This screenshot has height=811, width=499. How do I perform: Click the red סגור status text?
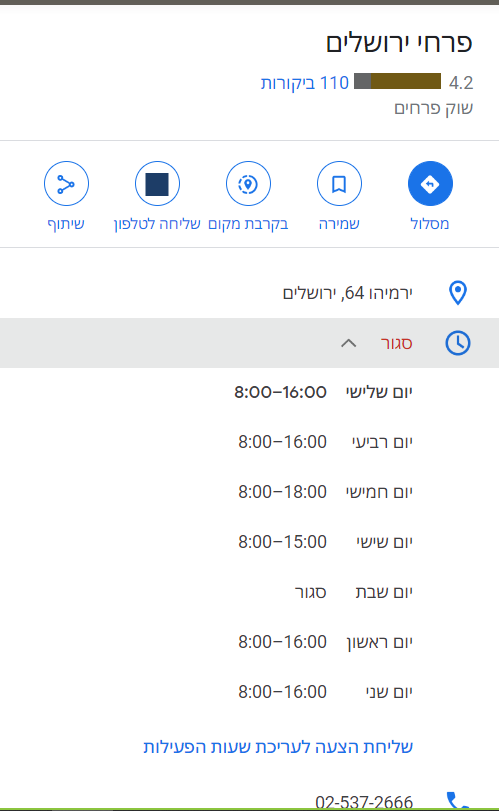pyautogui.click(x=397, y=343)
